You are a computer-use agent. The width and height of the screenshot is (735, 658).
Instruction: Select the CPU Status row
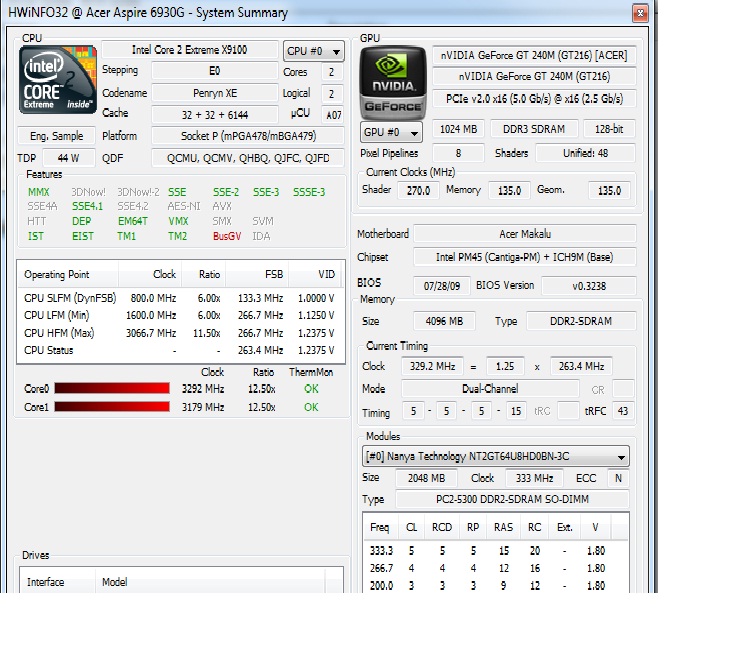coord(180,351)
